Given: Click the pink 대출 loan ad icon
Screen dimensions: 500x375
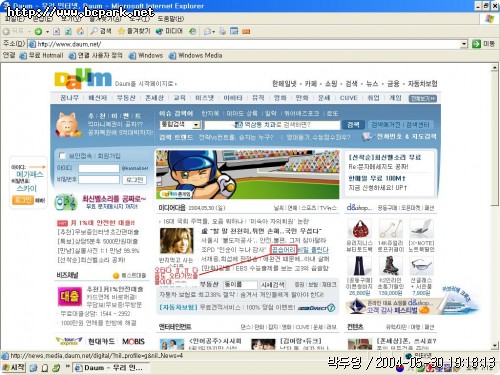Looking at the screenshot, I should [x=69, y=296].
